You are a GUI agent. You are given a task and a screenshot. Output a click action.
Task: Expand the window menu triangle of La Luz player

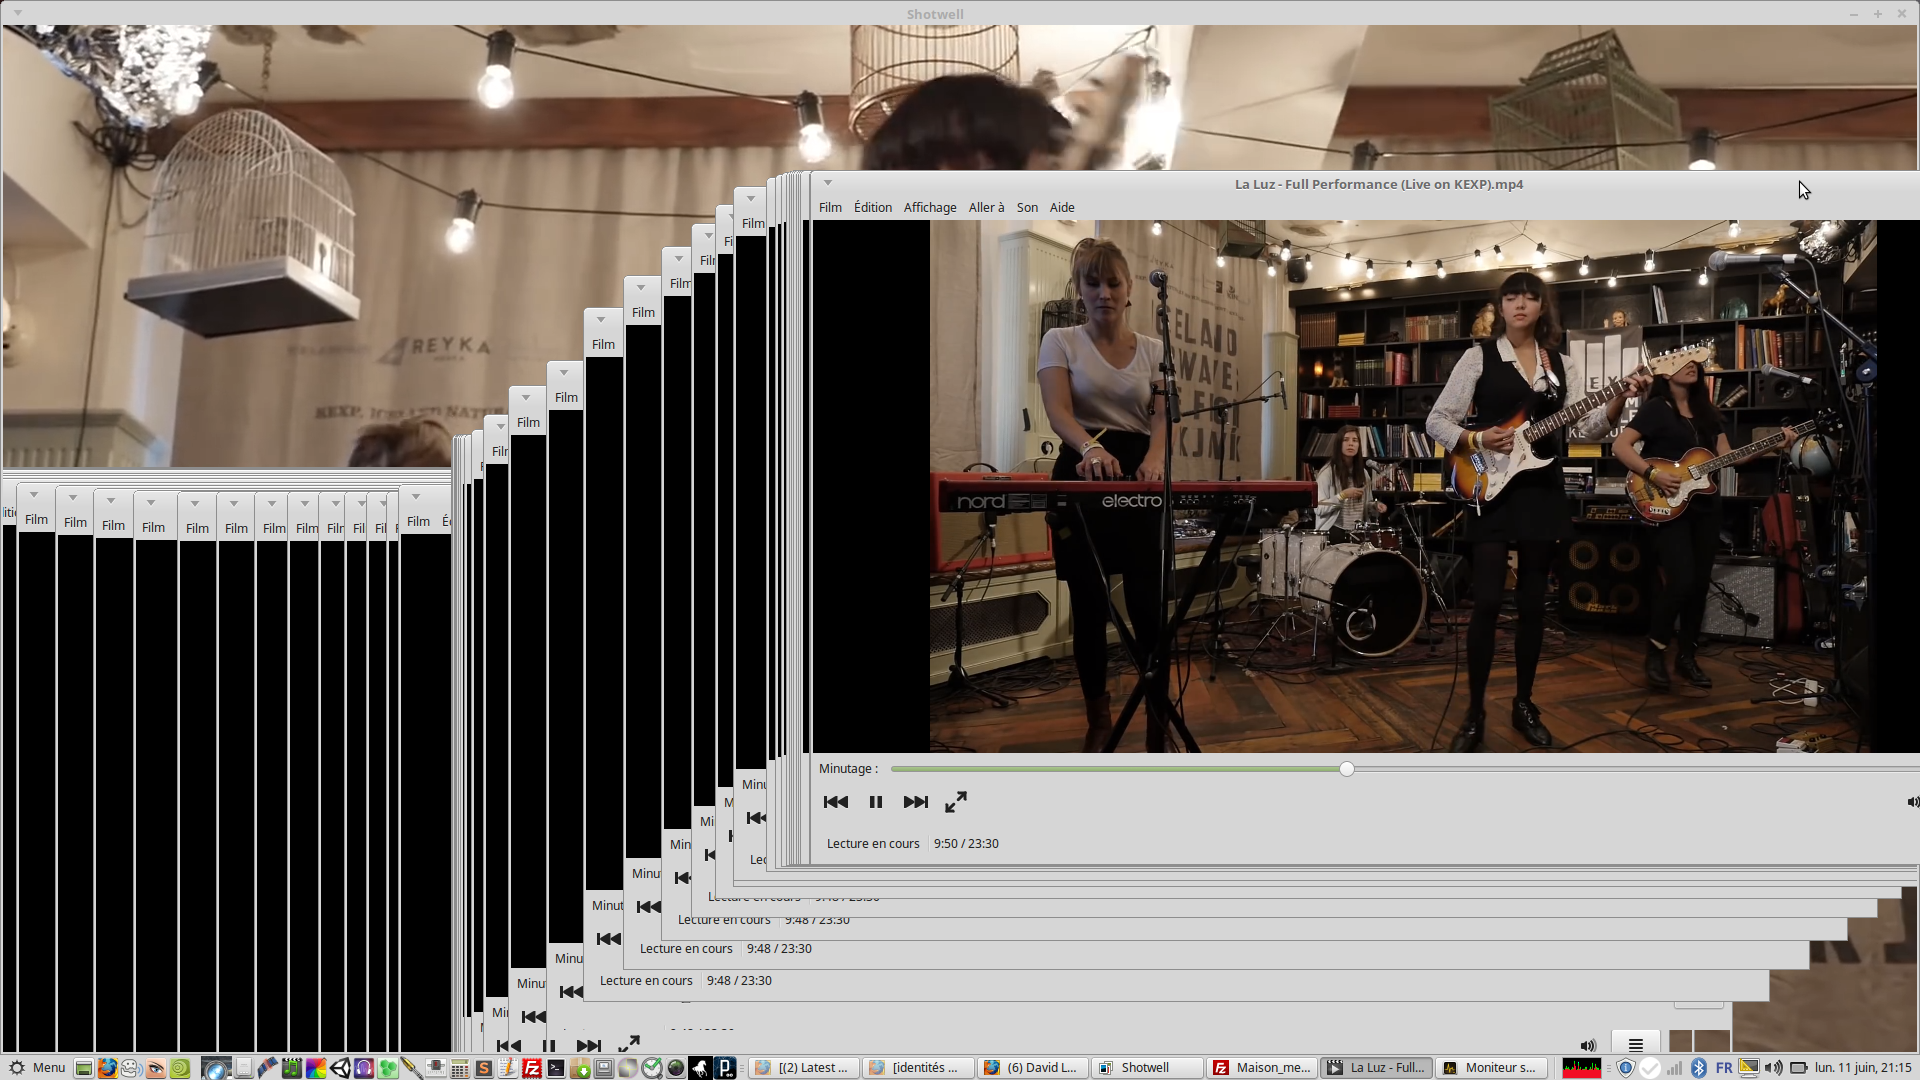(827, 183)
